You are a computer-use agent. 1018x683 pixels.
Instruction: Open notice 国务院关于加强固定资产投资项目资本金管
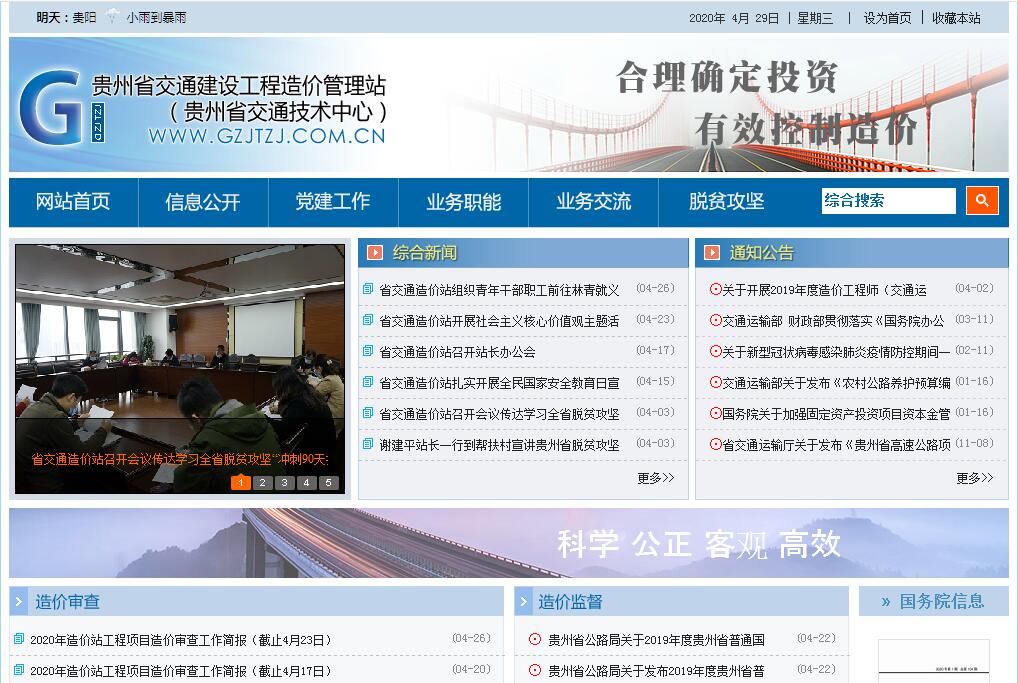(836, 414)
